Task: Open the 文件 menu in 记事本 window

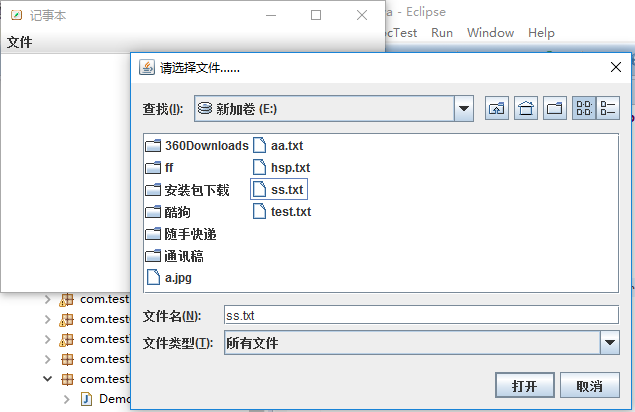Action: point(19,42)
